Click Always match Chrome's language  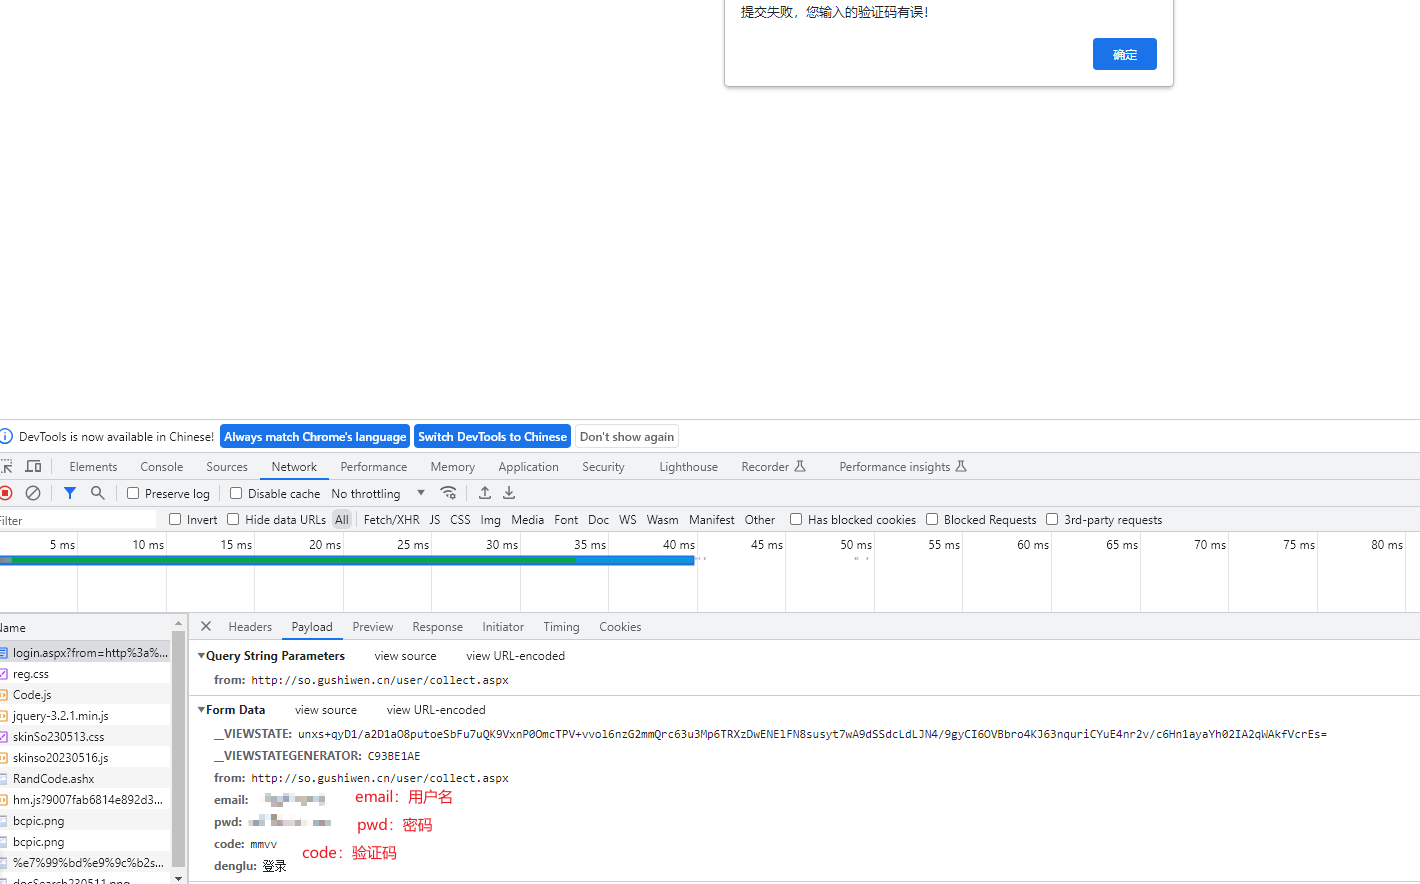pyautogui.click(x=315, y=437)
